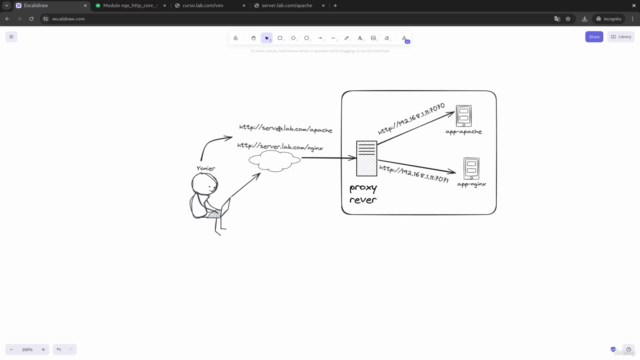Select the Diamond shape tool
The height and width of the screenshot is (360, 640).
click(x=293, y=38)
